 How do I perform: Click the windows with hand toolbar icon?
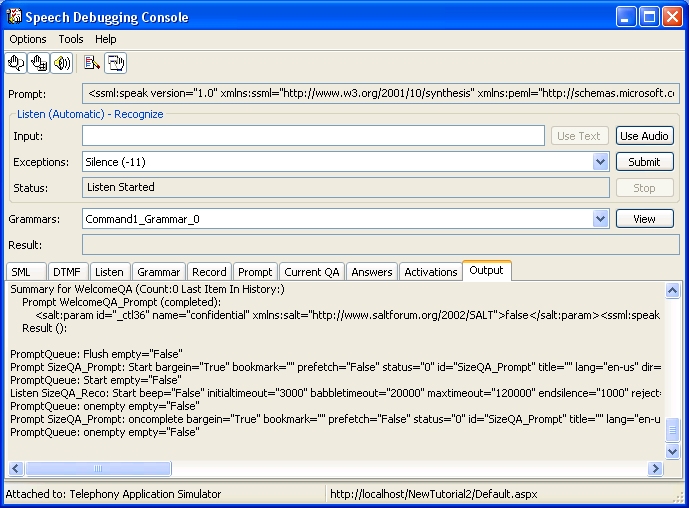click(x=116, y=63)
